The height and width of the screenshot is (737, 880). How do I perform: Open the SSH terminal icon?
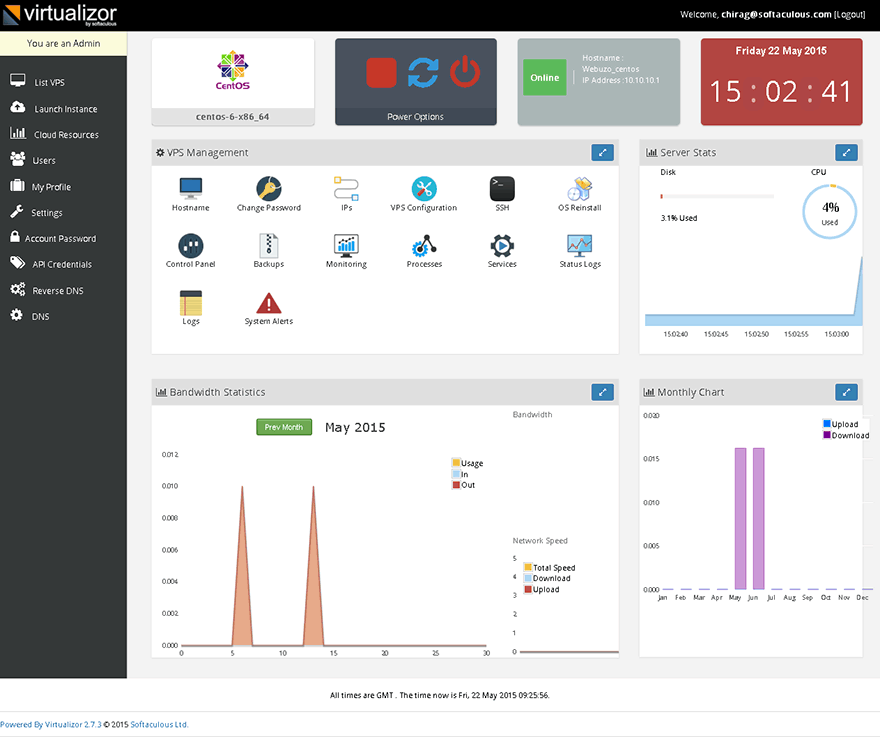[502, 188]
